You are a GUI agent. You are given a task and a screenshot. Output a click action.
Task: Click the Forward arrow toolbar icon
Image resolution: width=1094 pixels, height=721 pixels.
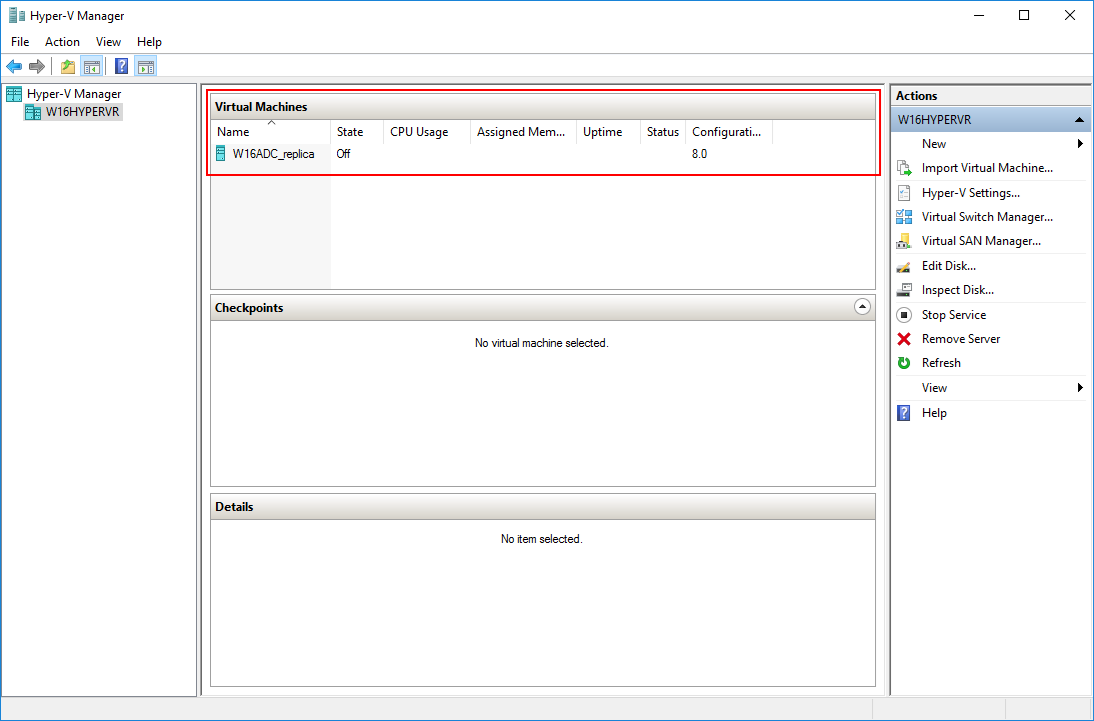point(37,66)
